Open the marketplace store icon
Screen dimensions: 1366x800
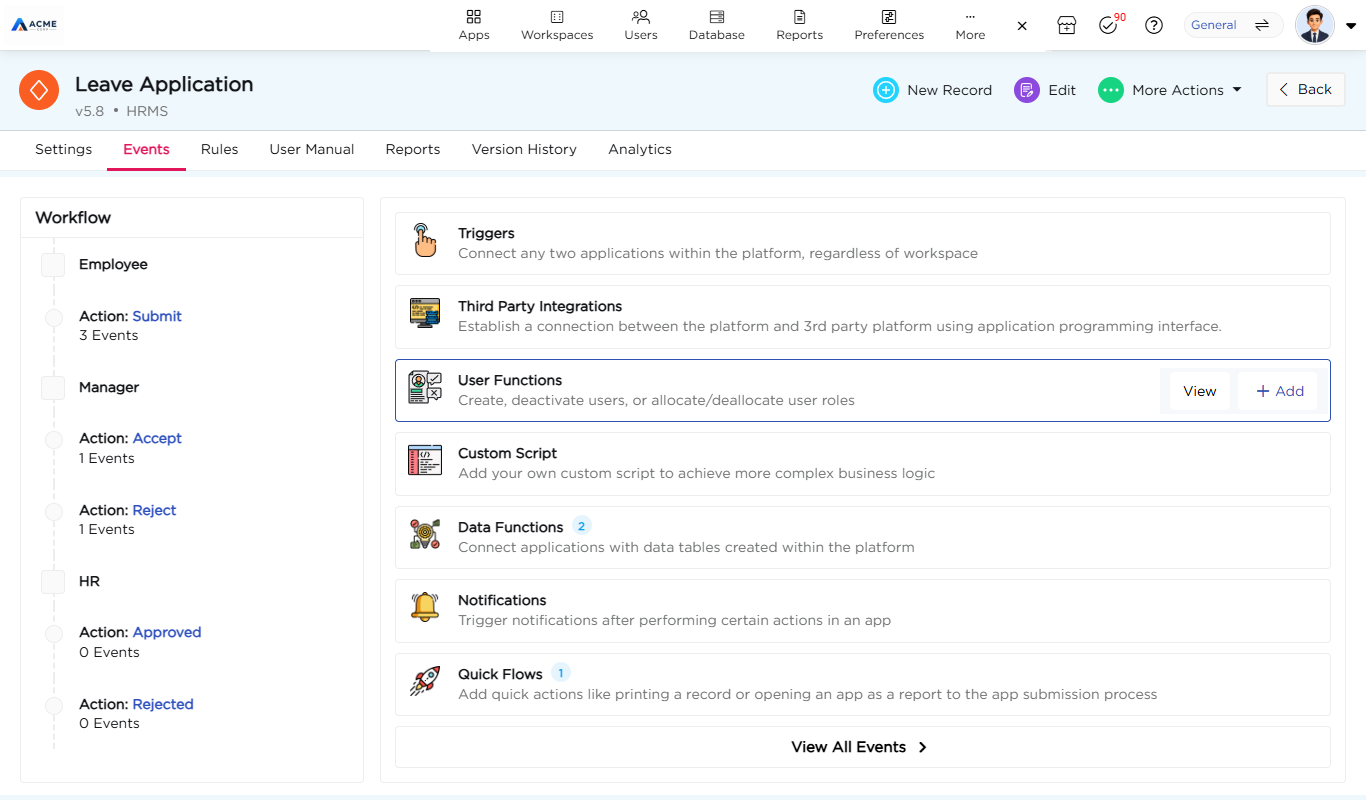tap(1067, 25)
